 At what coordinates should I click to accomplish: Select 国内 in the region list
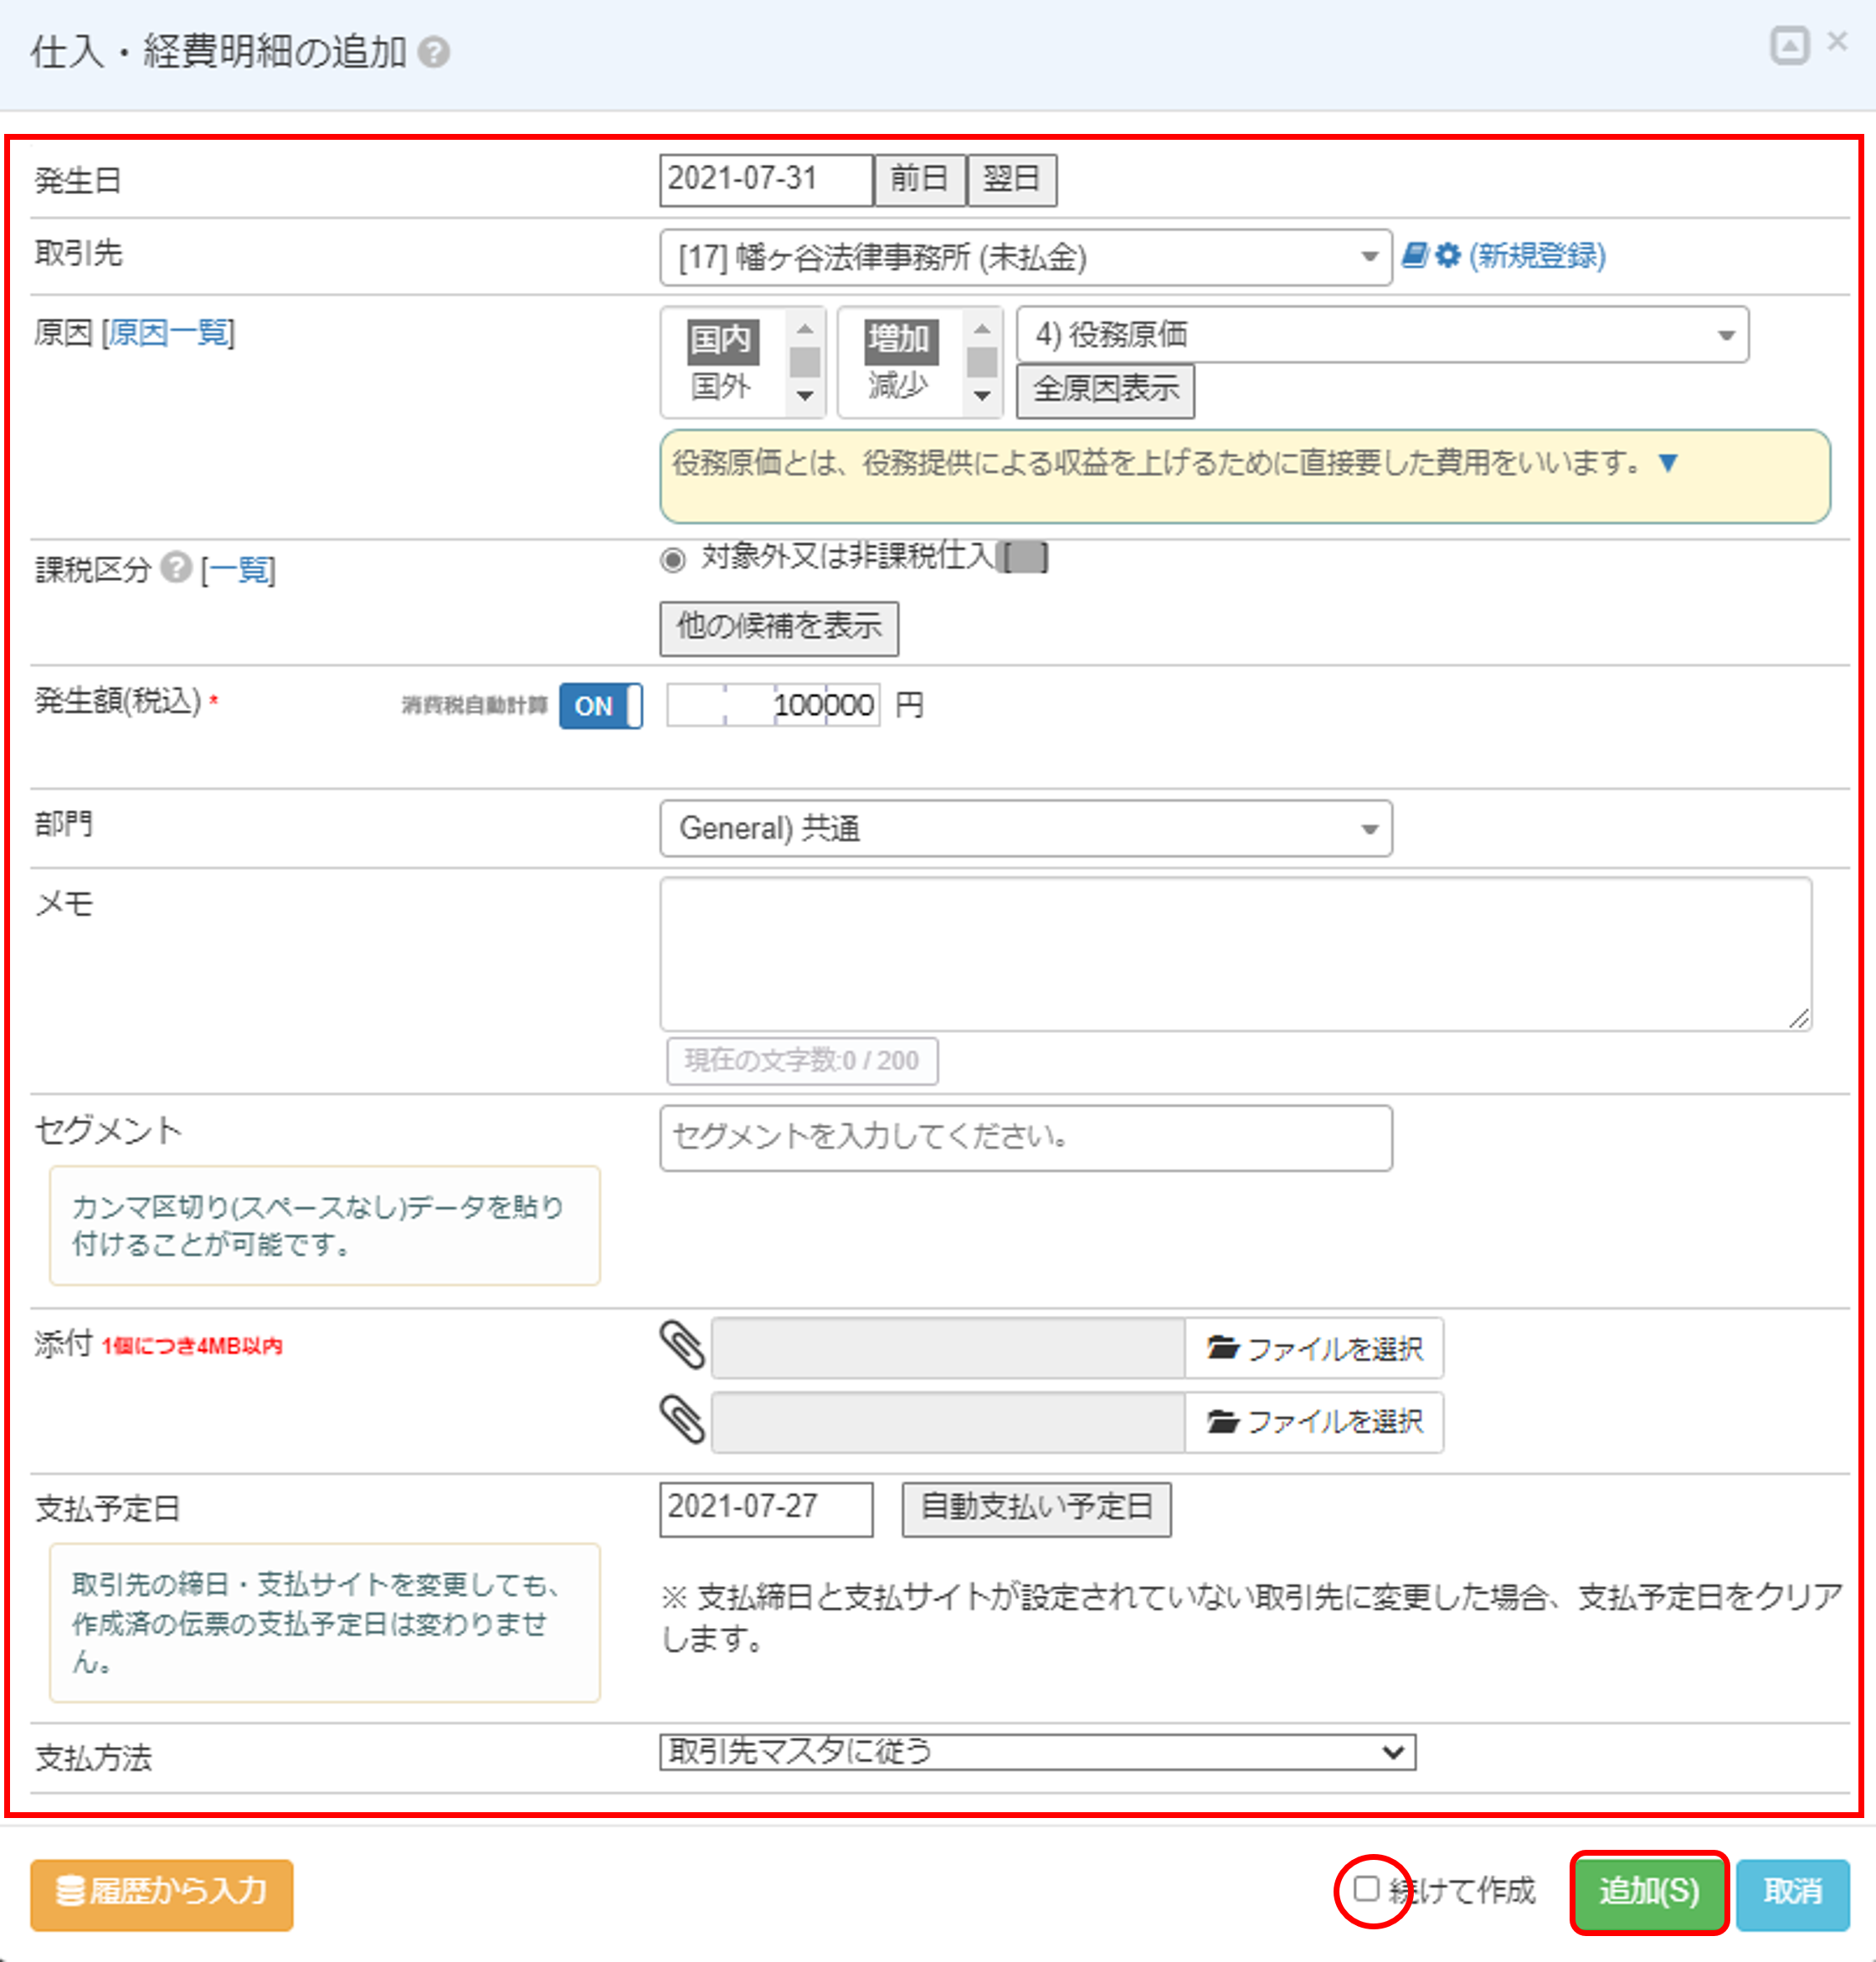click(x=722, y=340)
